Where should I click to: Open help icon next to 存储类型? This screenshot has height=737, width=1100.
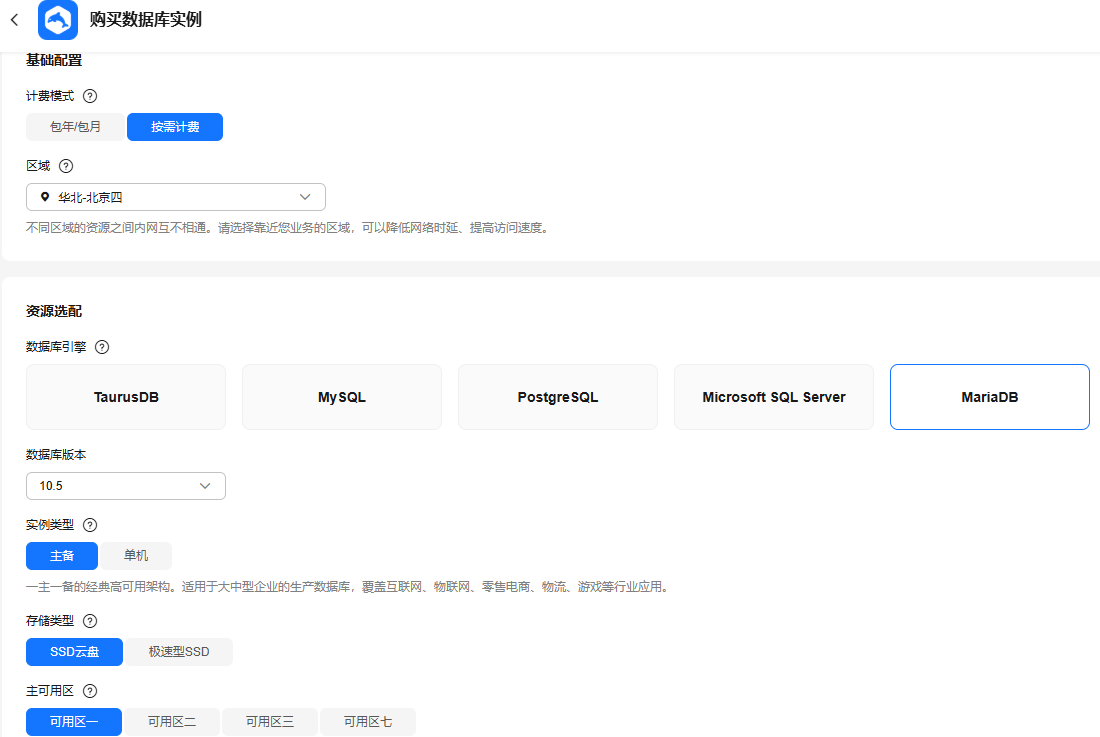click(x=90, y=621)
